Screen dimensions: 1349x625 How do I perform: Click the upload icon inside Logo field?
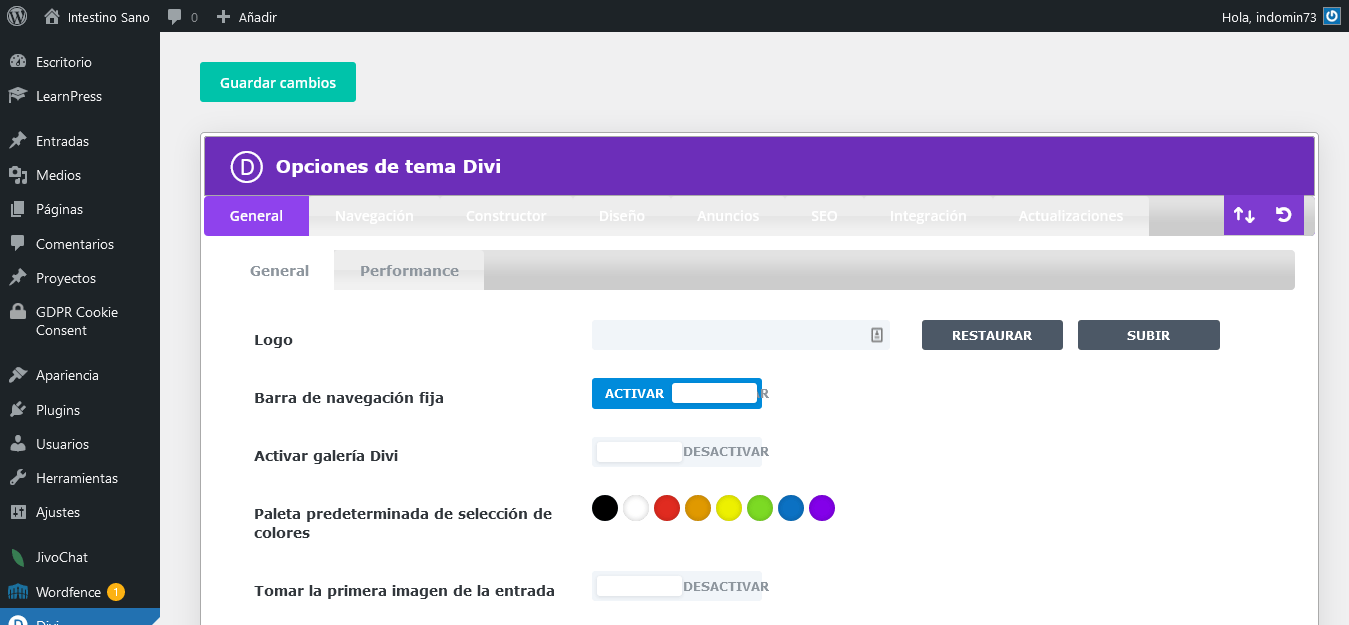pos(876,335)
